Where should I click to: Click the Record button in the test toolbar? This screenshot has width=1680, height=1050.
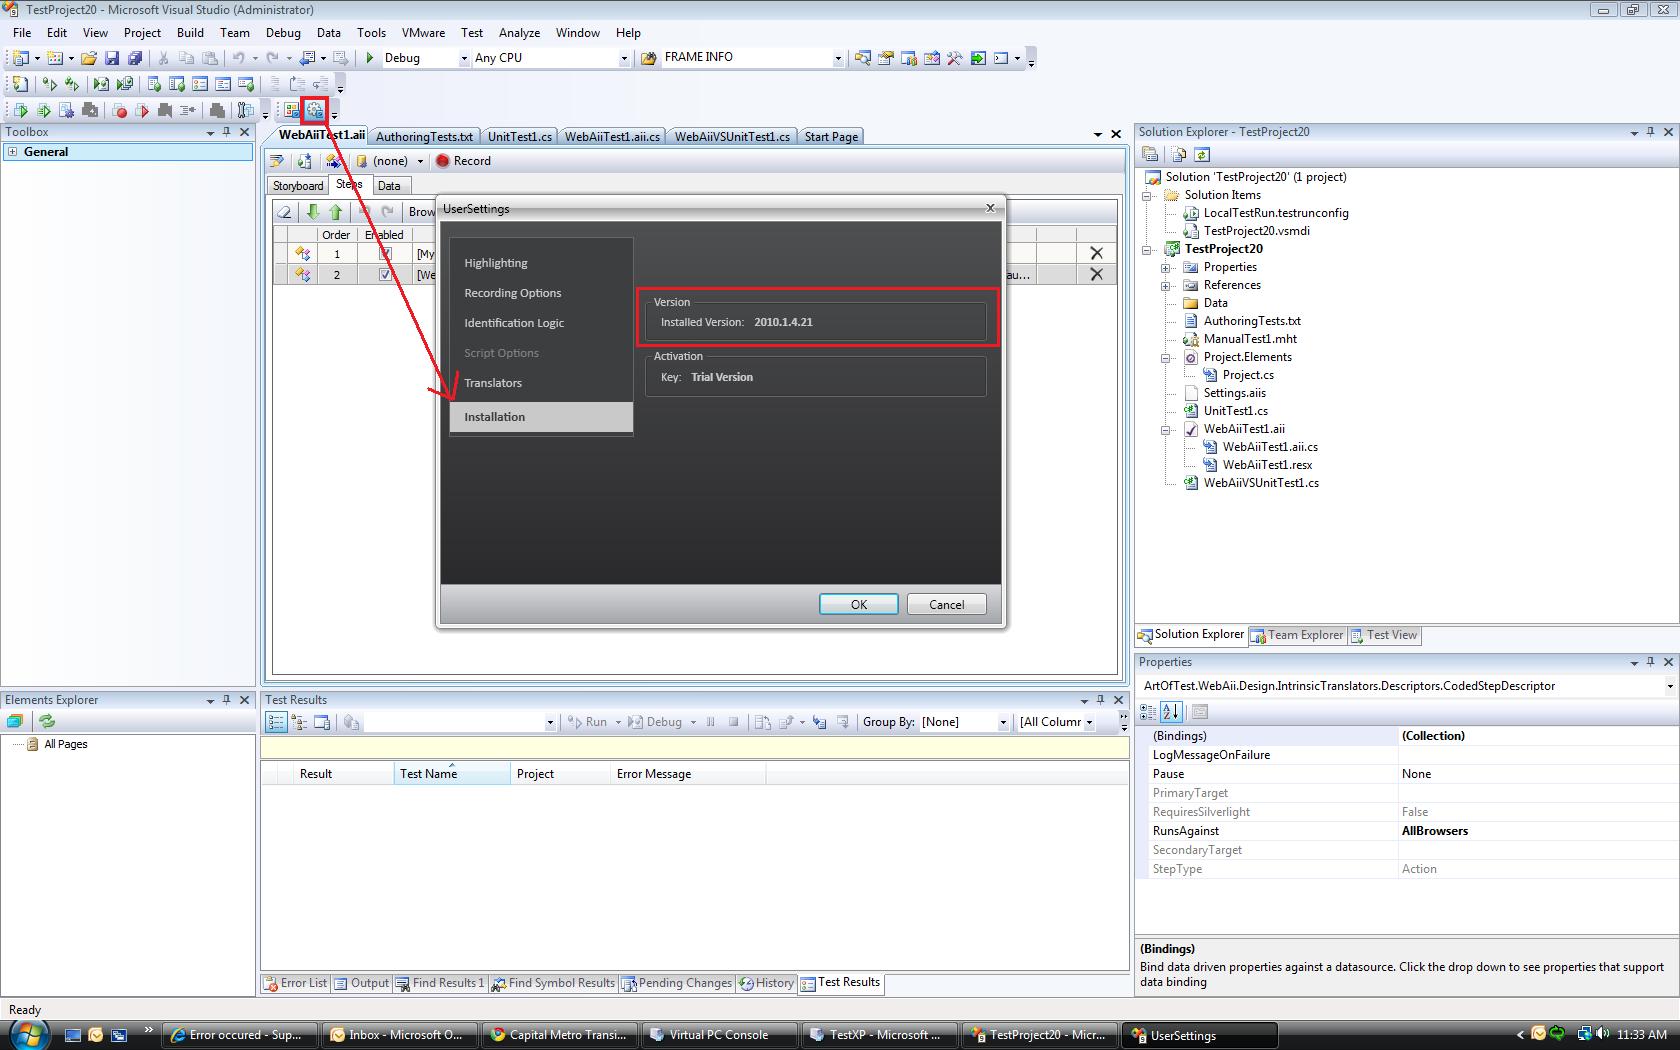[x=463, y=161]
